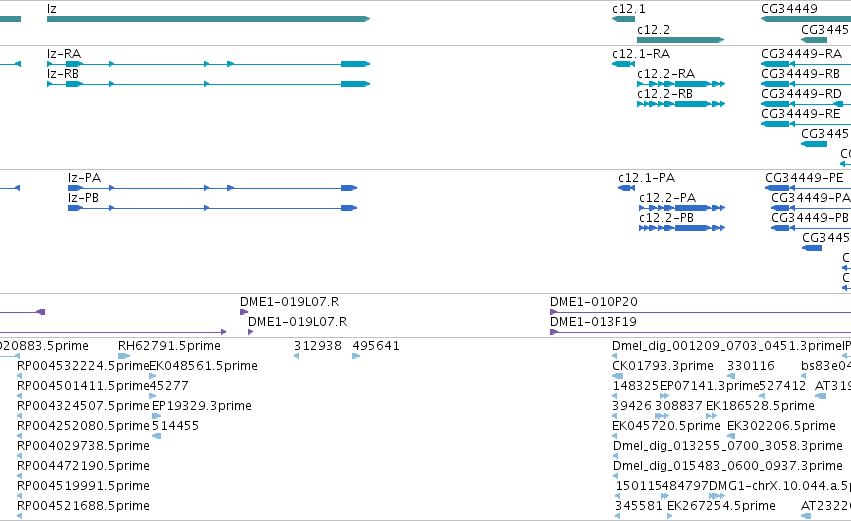Click the CG34449-PB label
The width and height of the screenshot is (851, 521).
[810, 218]
